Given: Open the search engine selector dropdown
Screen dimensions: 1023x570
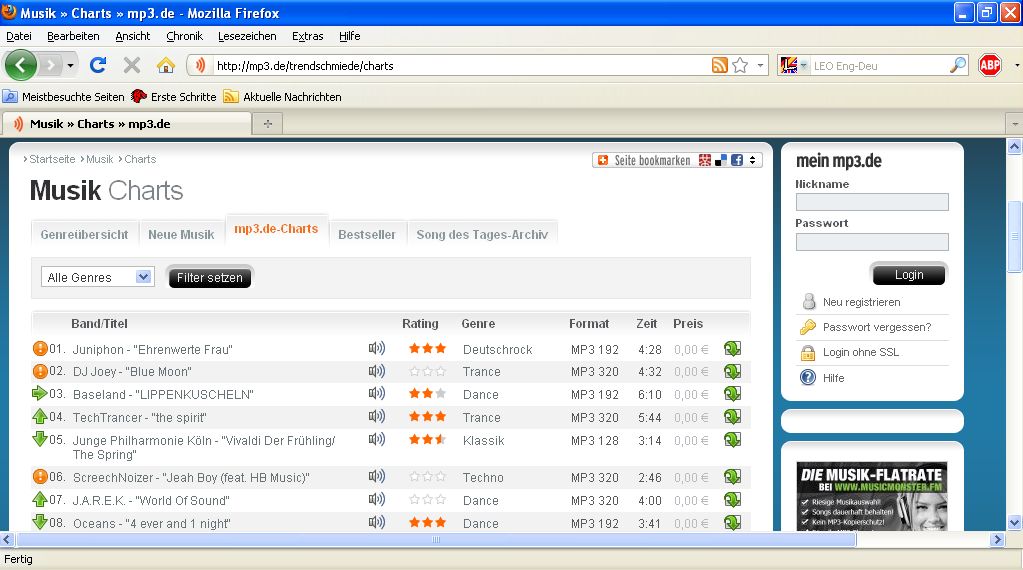Looking at the screenshot, I should click(x=804, y=65).
